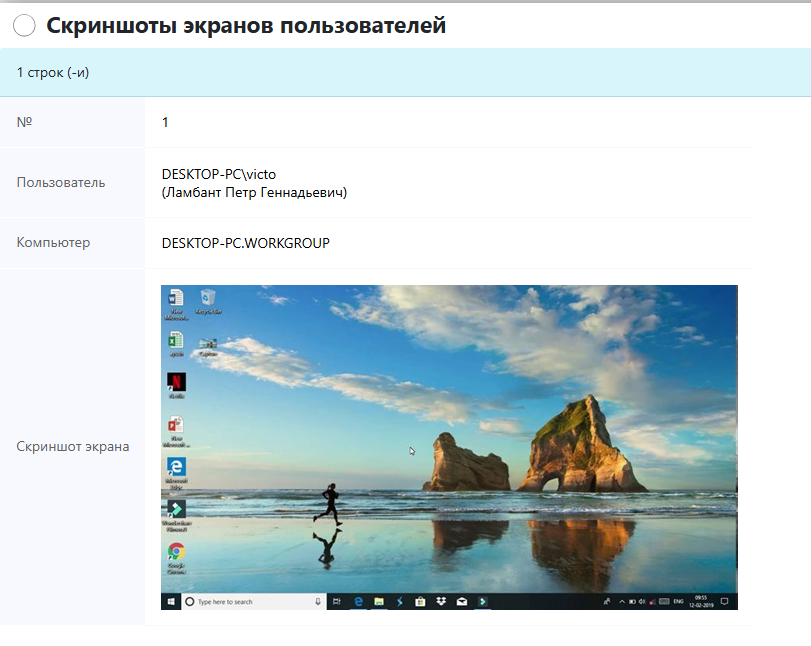Open the PowerPoint file desktop icon
811x646 pixels.
click(x=176, y=427)
